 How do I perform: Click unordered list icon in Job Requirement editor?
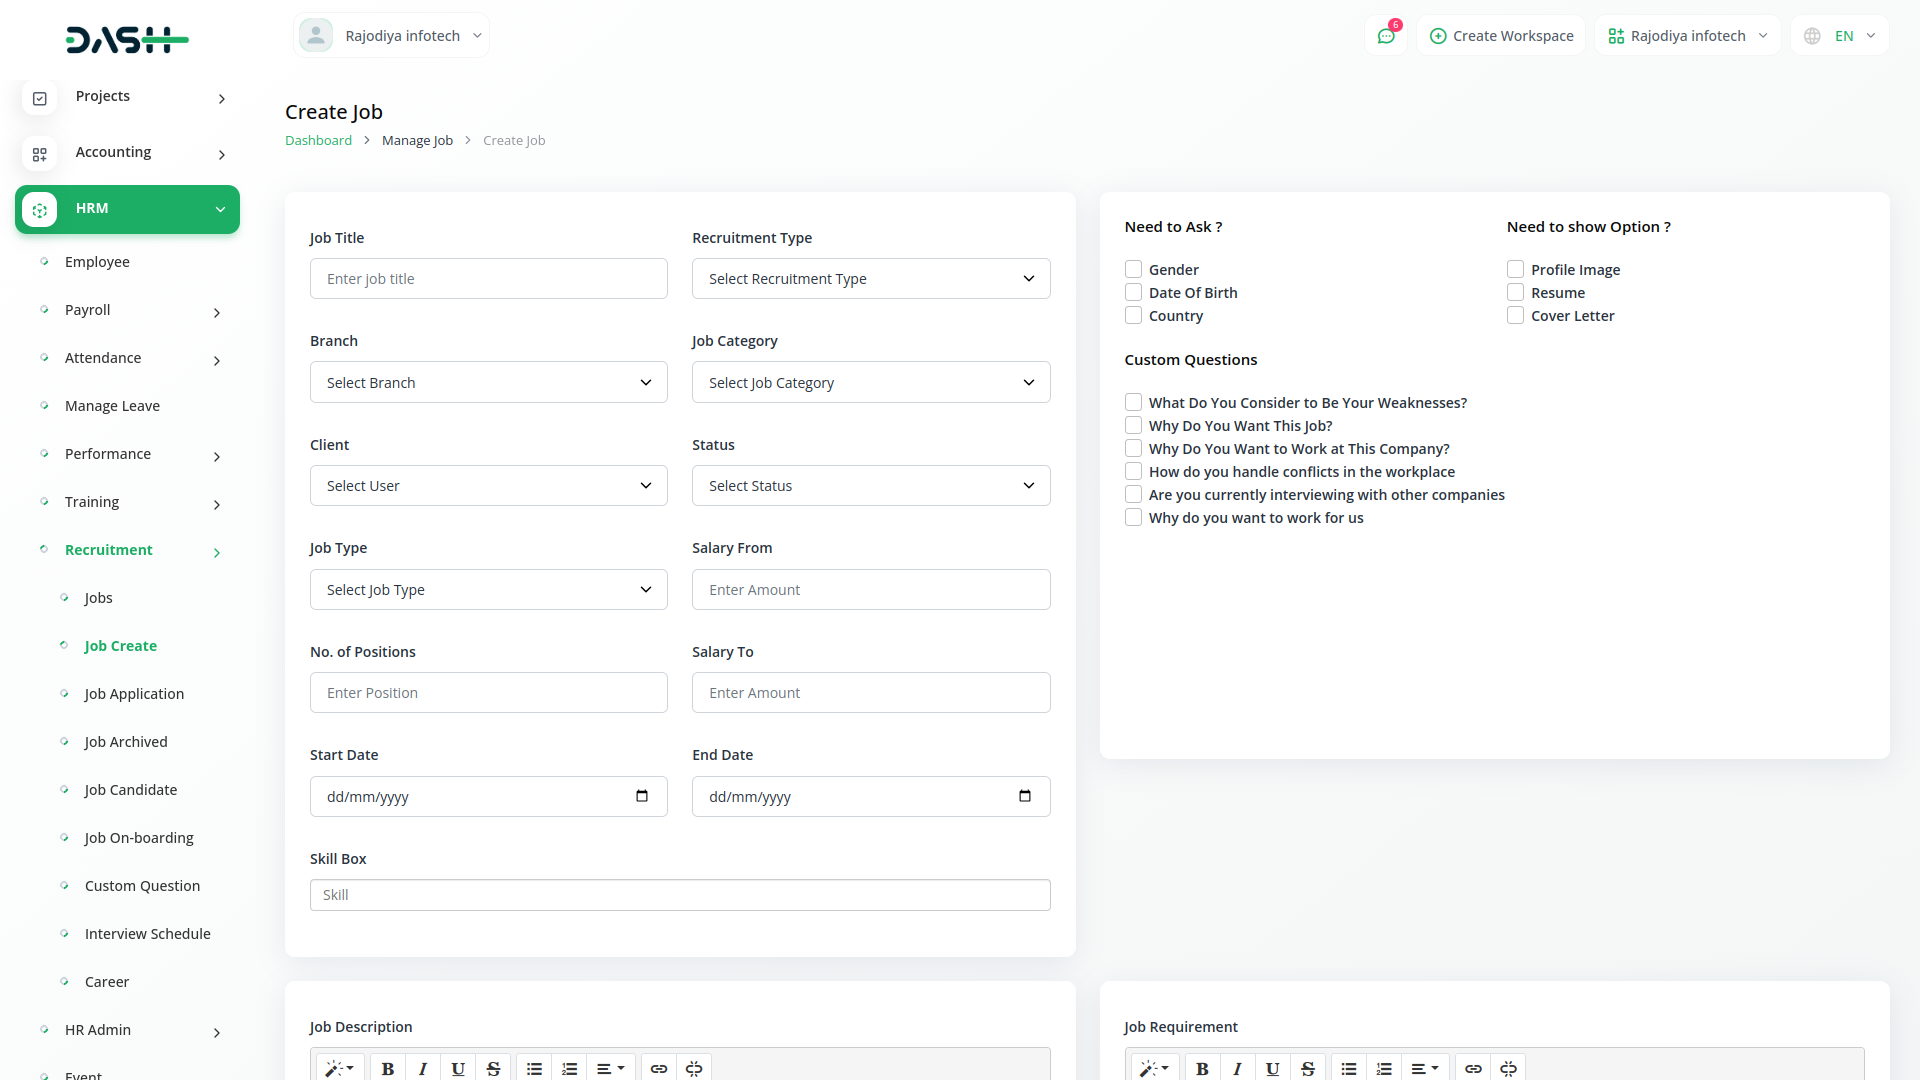1349,1068
